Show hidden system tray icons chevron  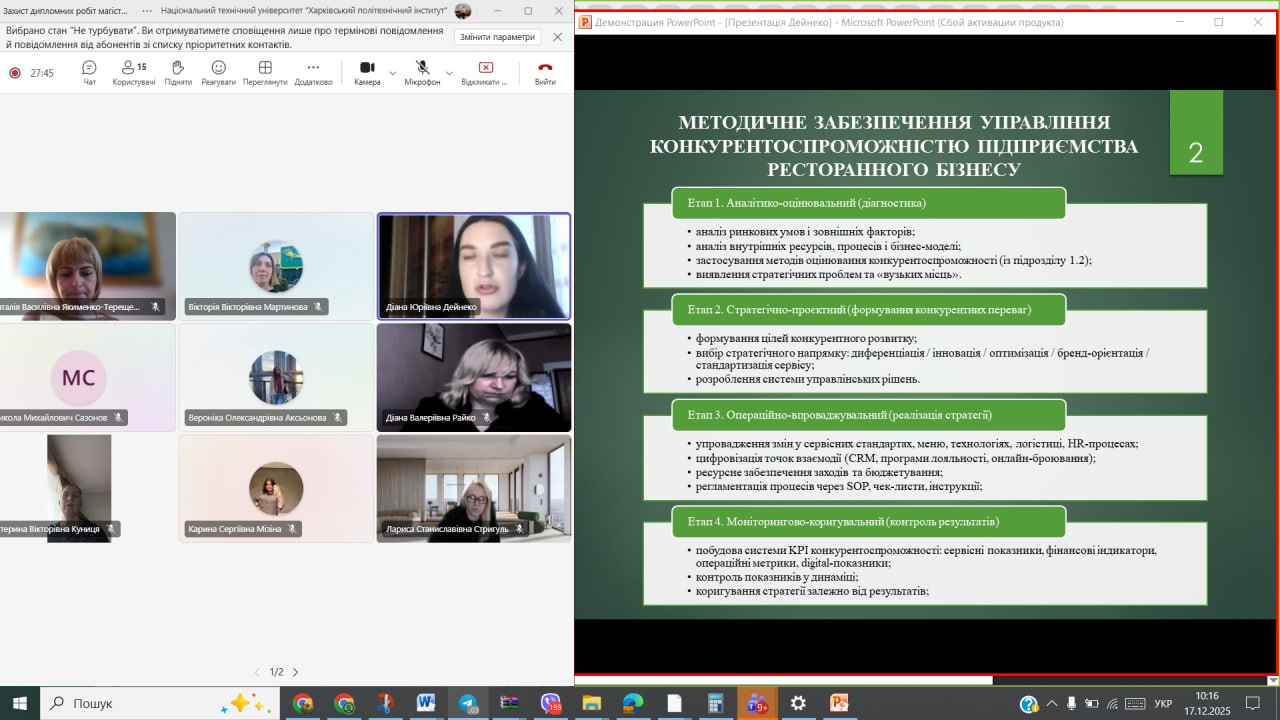click(1051, 703)
